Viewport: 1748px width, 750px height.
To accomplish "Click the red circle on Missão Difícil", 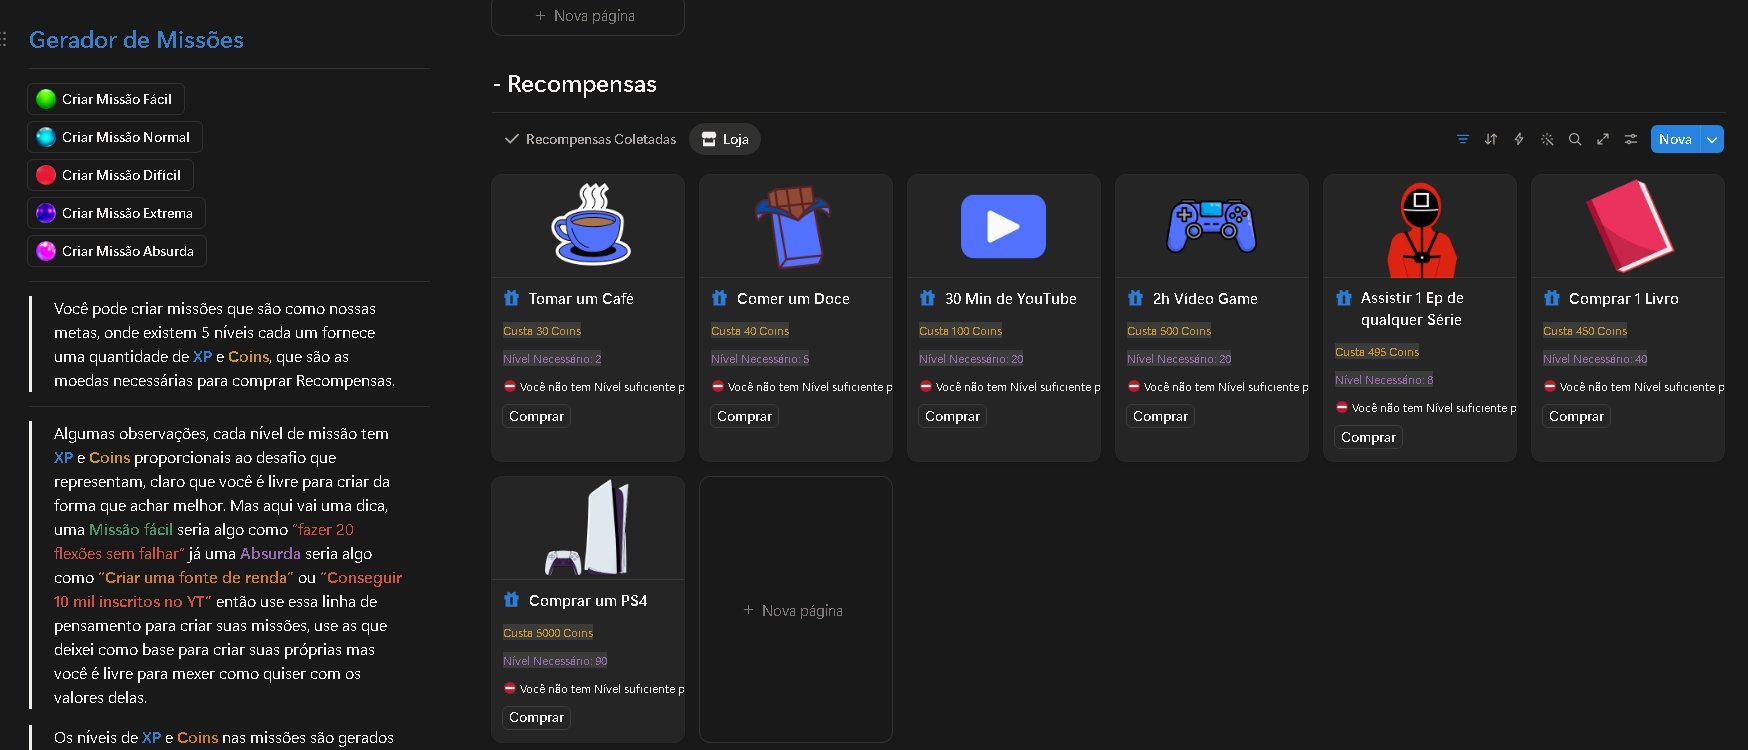I will [x=46, y=175].
